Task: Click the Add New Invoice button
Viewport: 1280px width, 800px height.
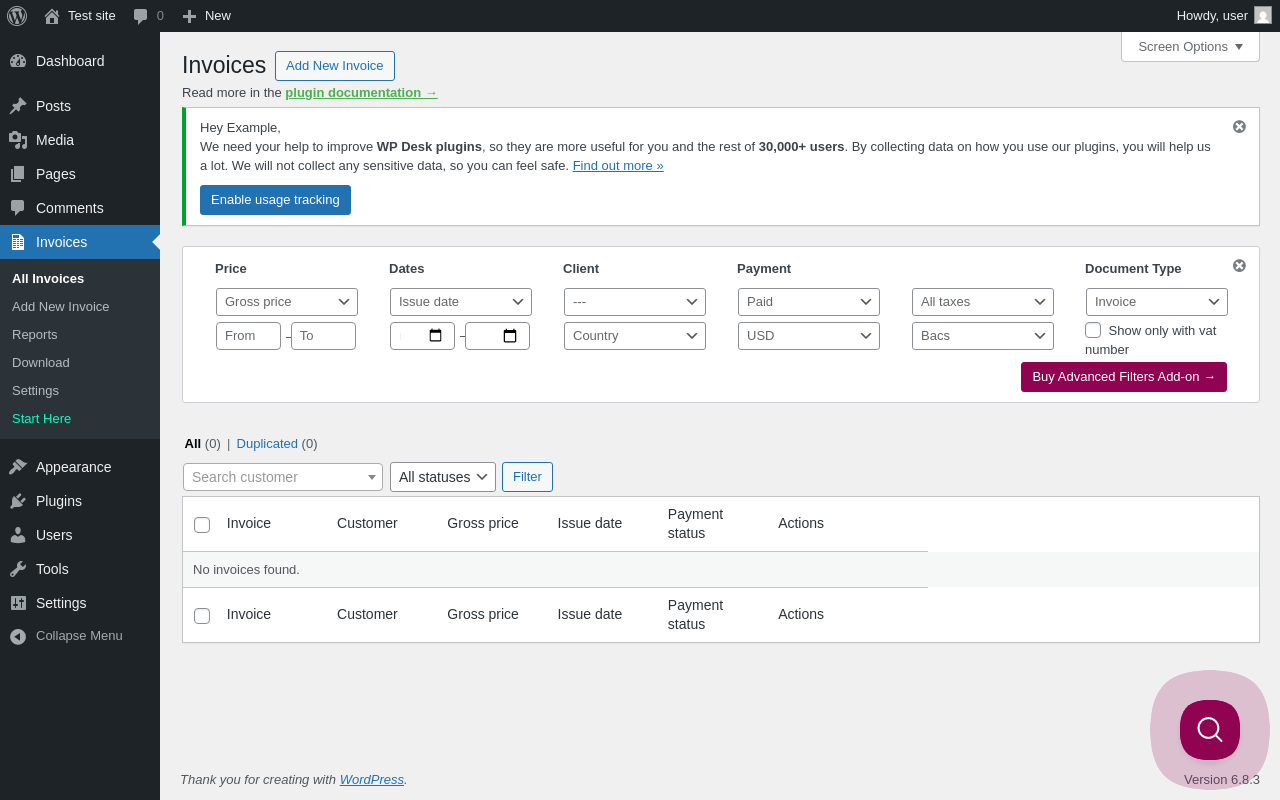Action: (335, 66)
